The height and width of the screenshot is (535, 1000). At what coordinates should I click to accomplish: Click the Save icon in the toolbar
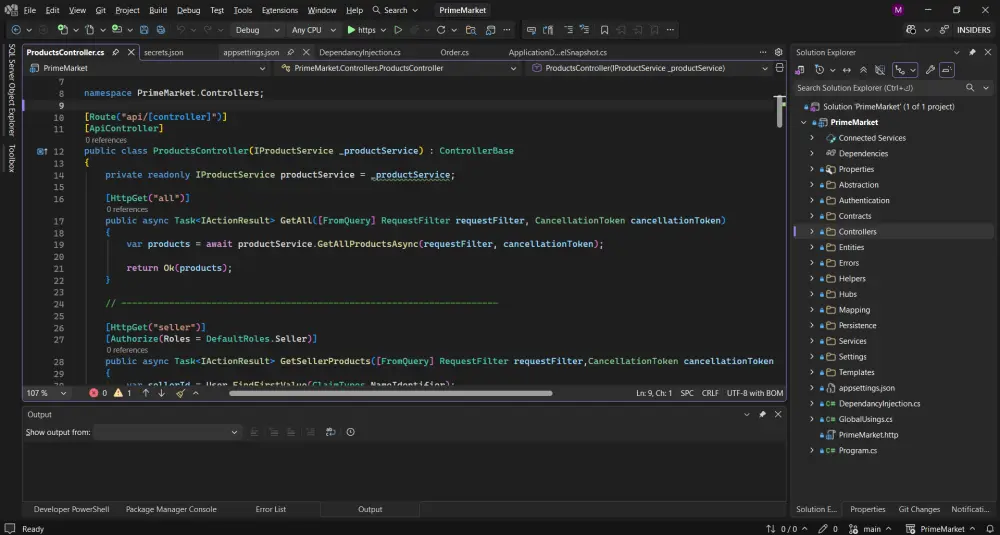(x=145, y=30)
